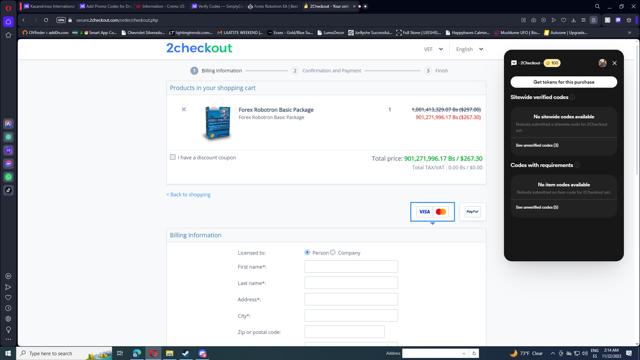
Task: Open the notification center icon
Action: click(x=629, y=353)
